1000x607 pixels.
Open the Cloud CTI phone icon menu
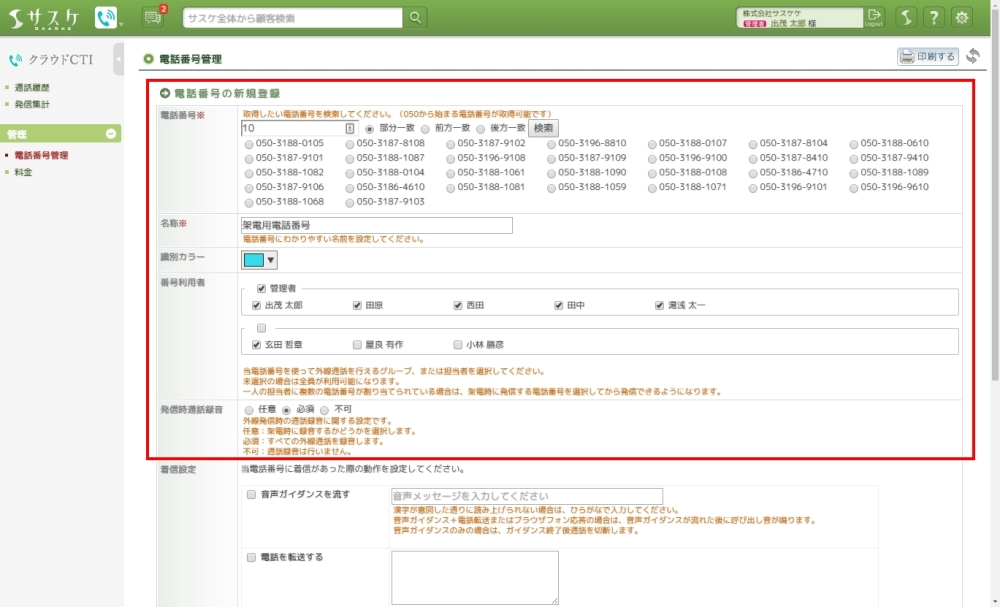[x=105, y=17]
